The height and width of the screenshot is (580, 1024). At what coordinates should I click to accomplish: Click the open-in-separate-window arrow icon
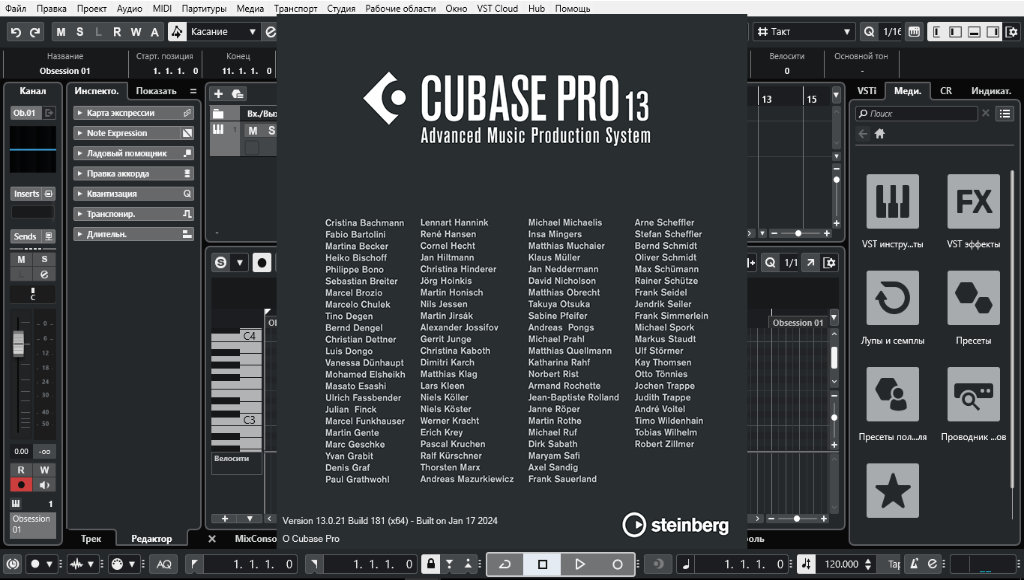(810, 263)
